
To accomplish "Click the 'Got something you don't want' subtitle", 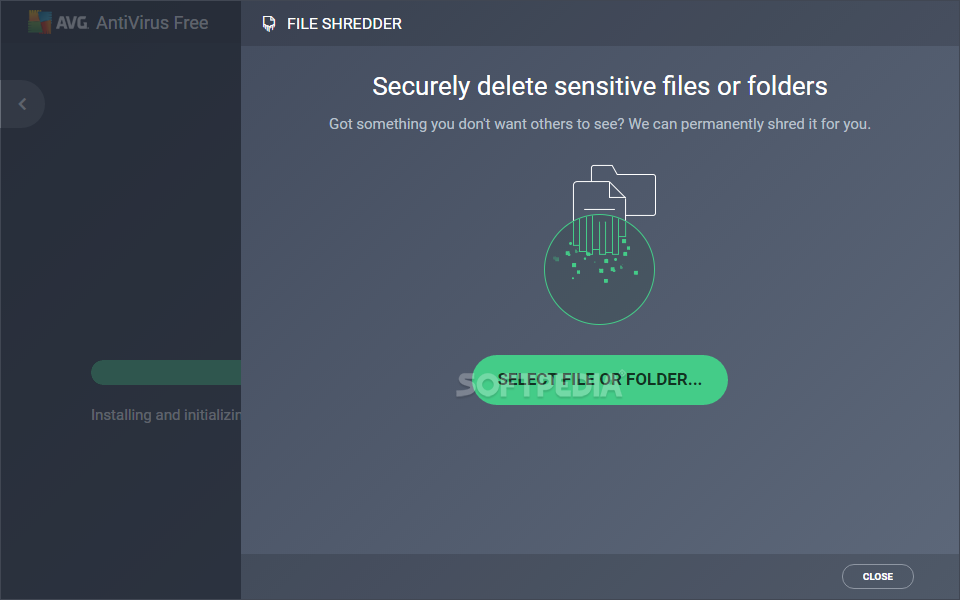I will click(600, 124).
